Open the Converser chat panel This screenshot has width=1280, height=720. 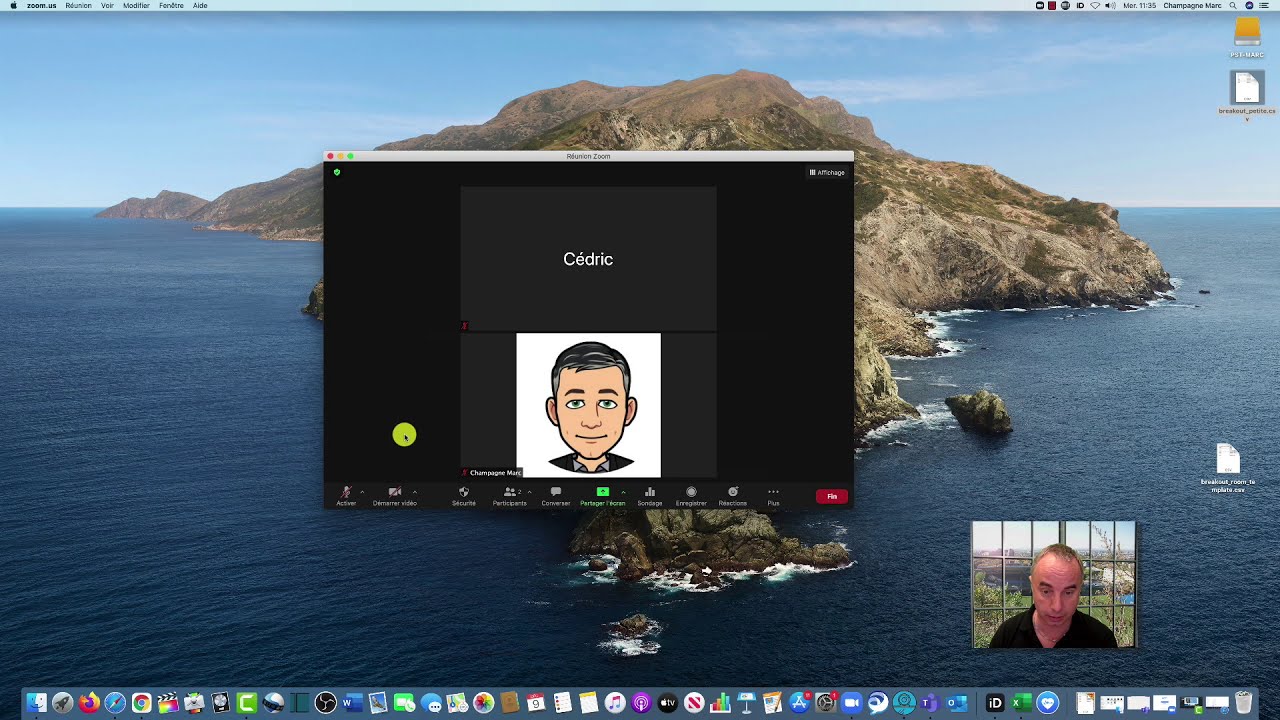pos(556,496)
